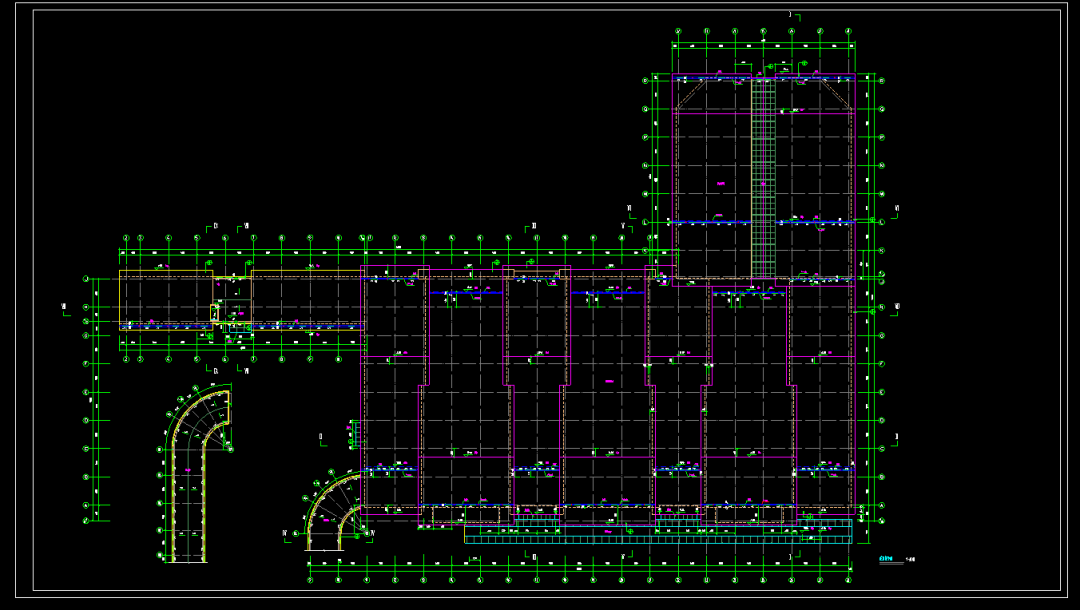Click the green hatched vertical strip in tall wing
The image size is (1080, 610).
click(763, 178)
